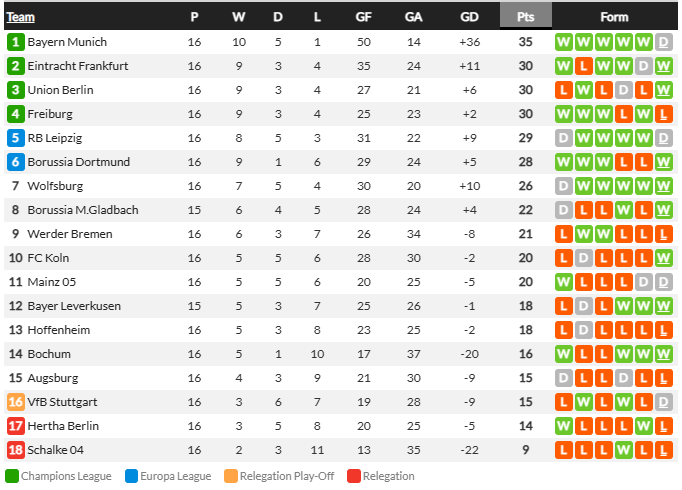Click Schalke 04's red position 18 badge

pos(16,450)
